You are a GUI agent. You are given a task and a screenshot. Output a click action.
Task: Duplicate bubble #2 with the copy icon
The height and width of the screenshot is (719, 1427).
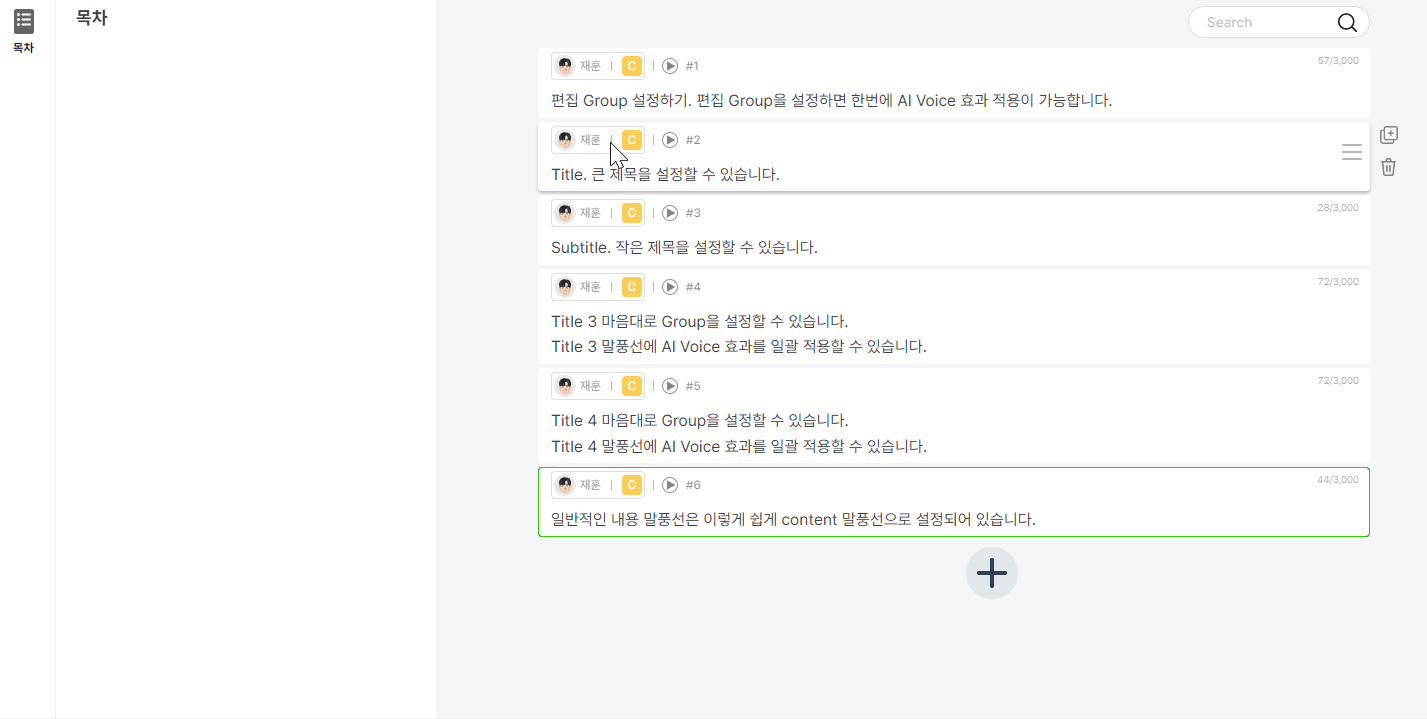[x=1388, y=135]
